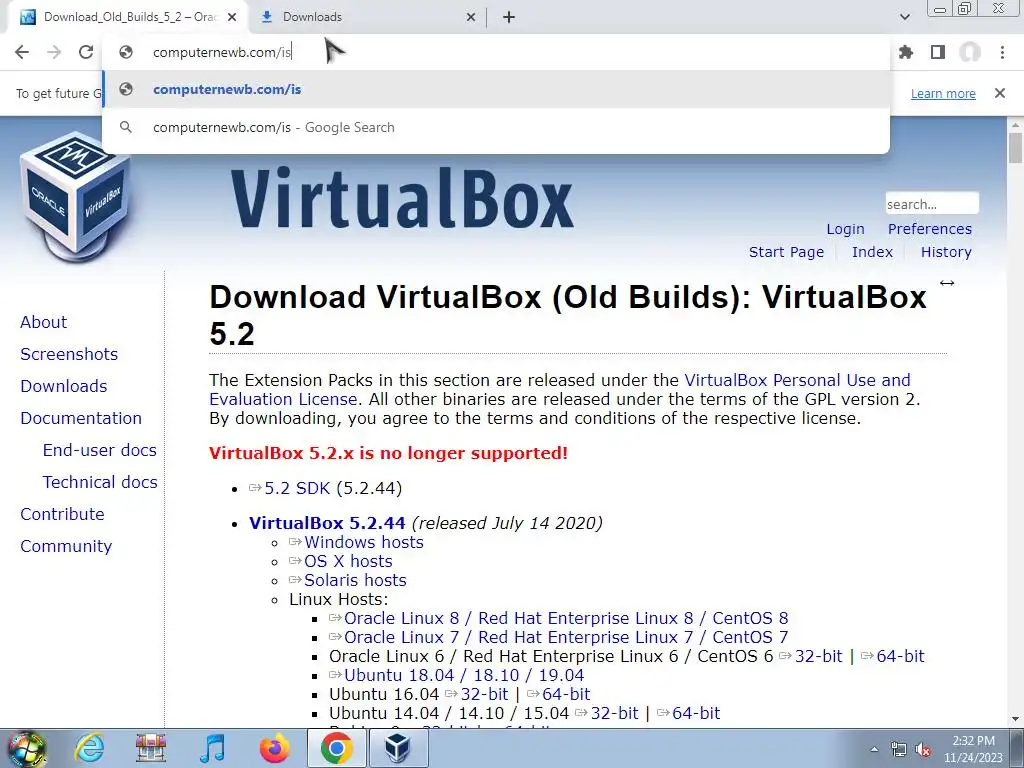Dismiss the Chrome update infobar
Image resolution: width=1024 pixels, height=768 pixels.
(x=1000, y=93)
